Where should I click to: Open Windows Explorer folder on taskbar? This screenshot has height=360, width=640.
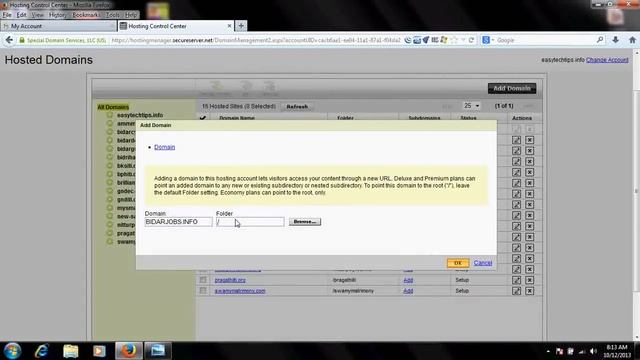(x=71, y=351)
